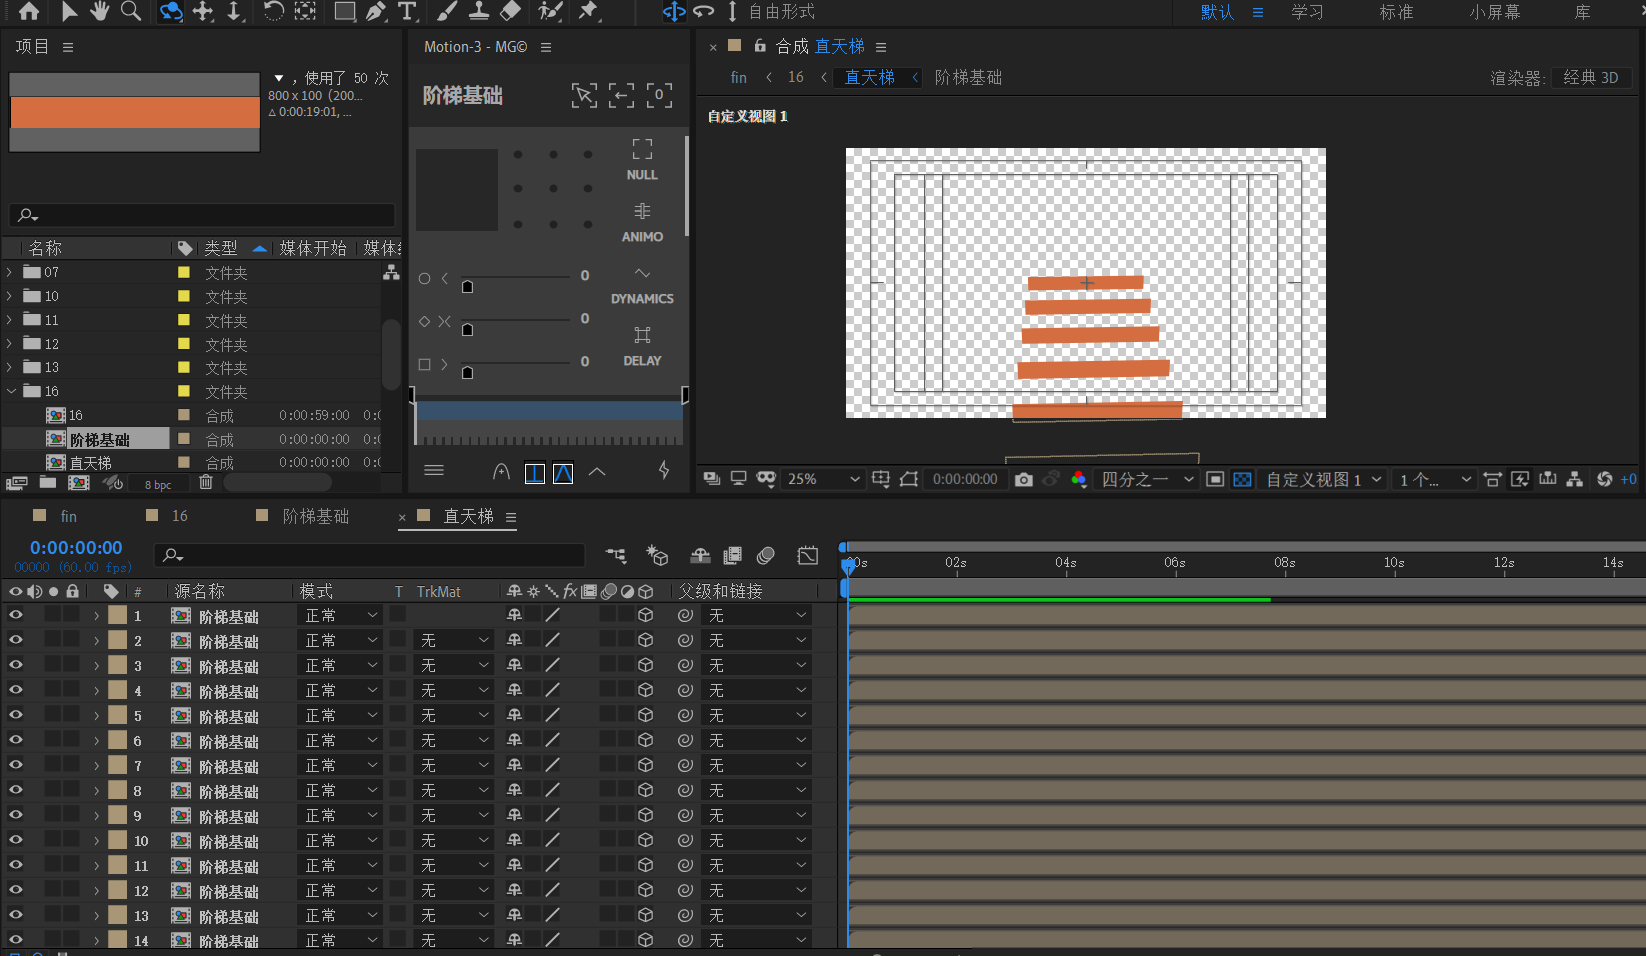This screenshot has width=1646, height=956.
Task: Open blend mode dropdown for layer 6
Action: [341, 740]
